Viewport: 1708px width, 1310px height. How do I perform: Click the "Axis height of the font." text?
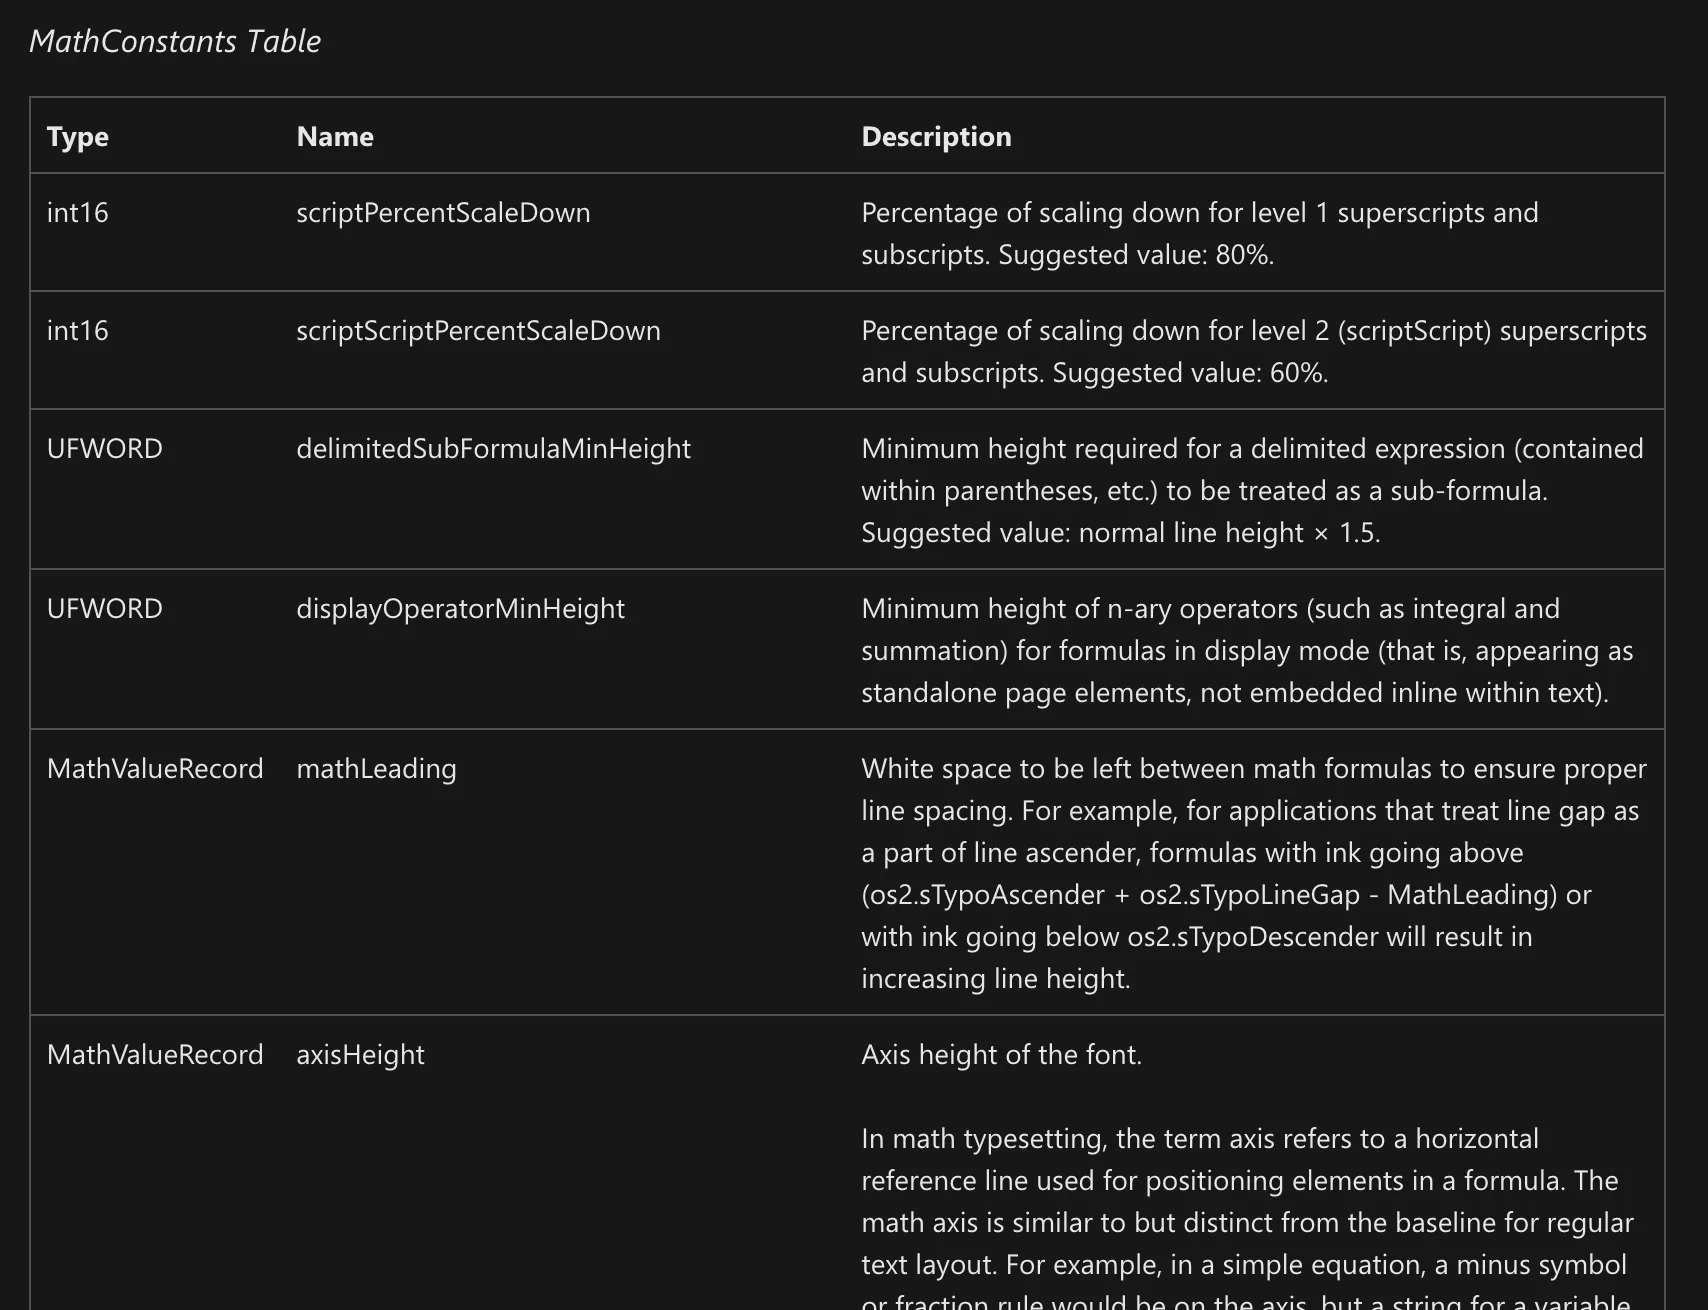click(x=1001, y=1055)
